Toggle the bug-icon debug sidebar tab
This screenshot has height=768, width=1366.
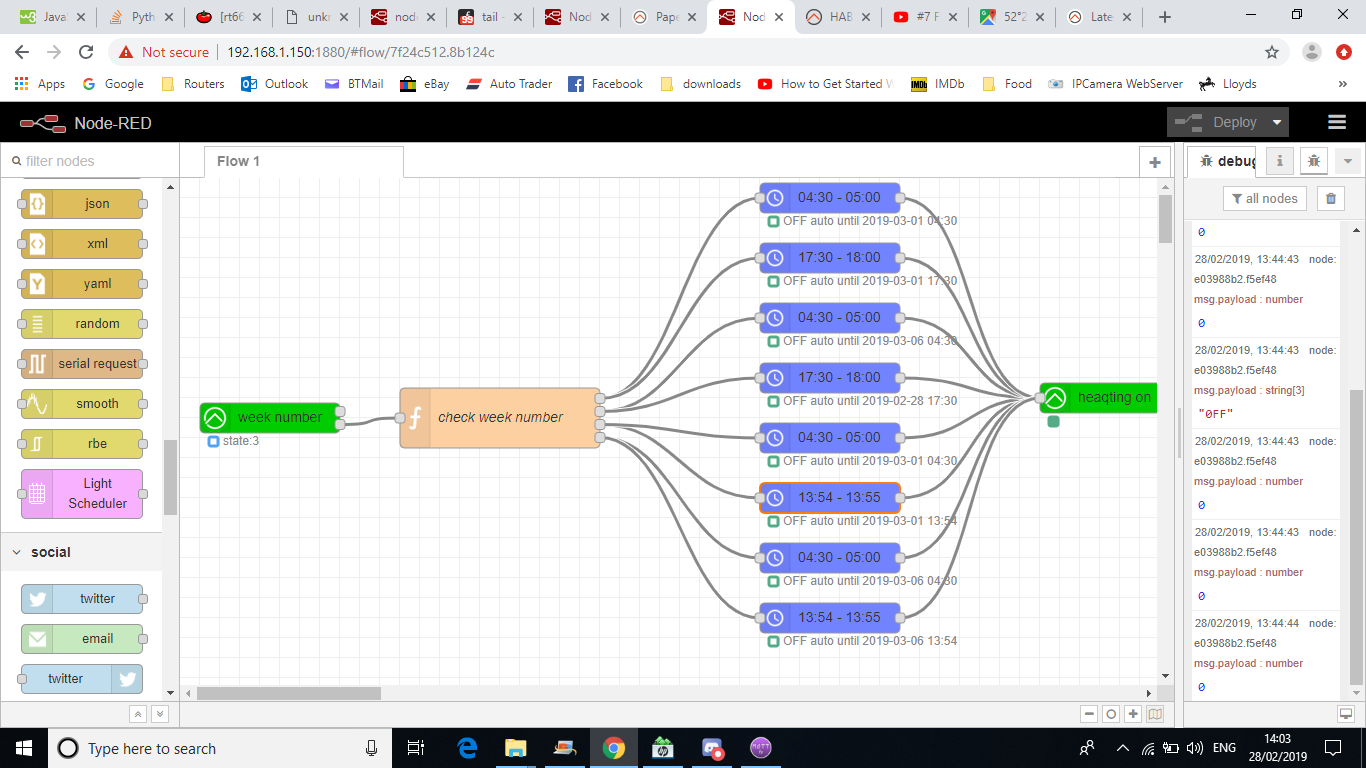pyautogui.click(x=1314, y=161)
